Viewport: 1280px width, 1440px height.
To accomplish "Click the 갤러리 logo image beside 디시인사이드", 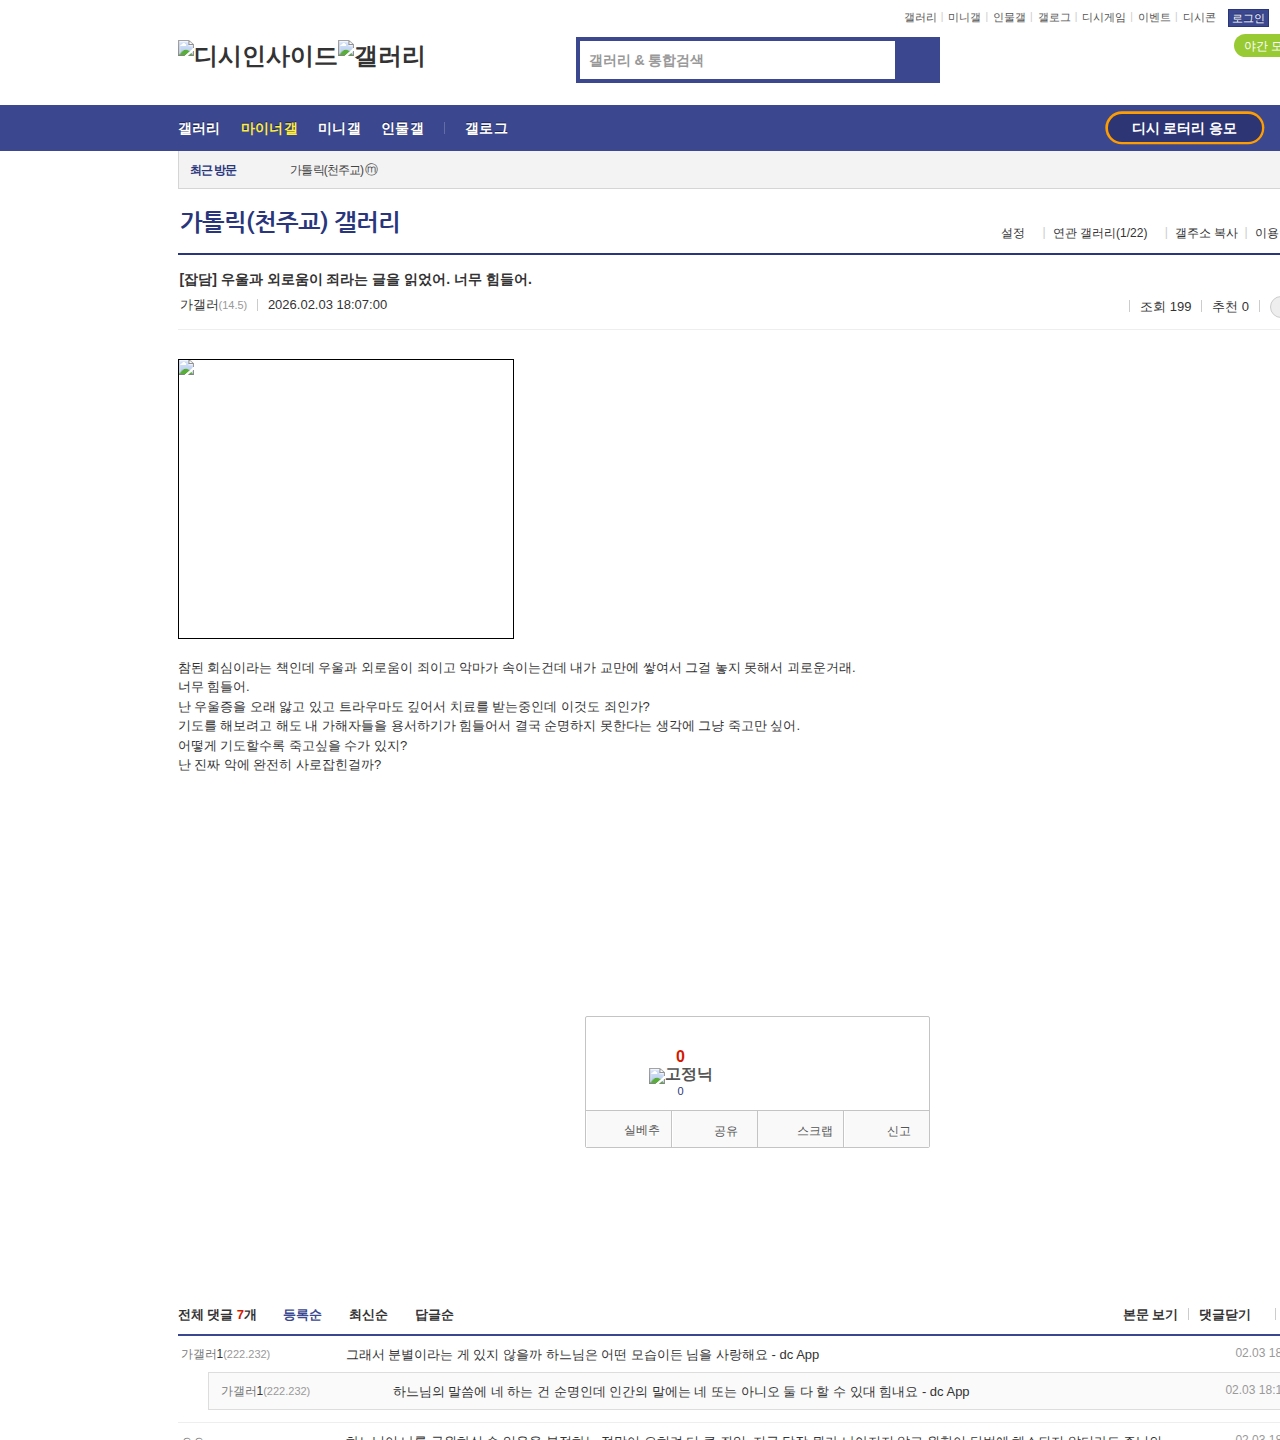I will pos(381,55).
